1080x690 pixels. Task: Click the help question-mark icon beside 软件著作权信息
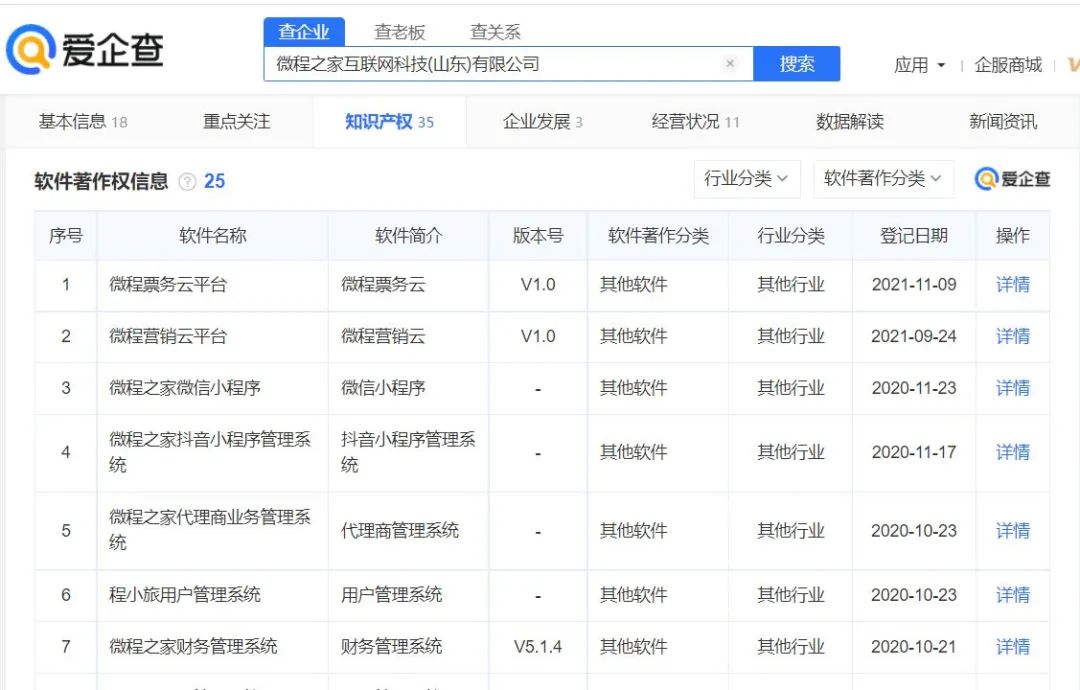[x=186, y=181]
